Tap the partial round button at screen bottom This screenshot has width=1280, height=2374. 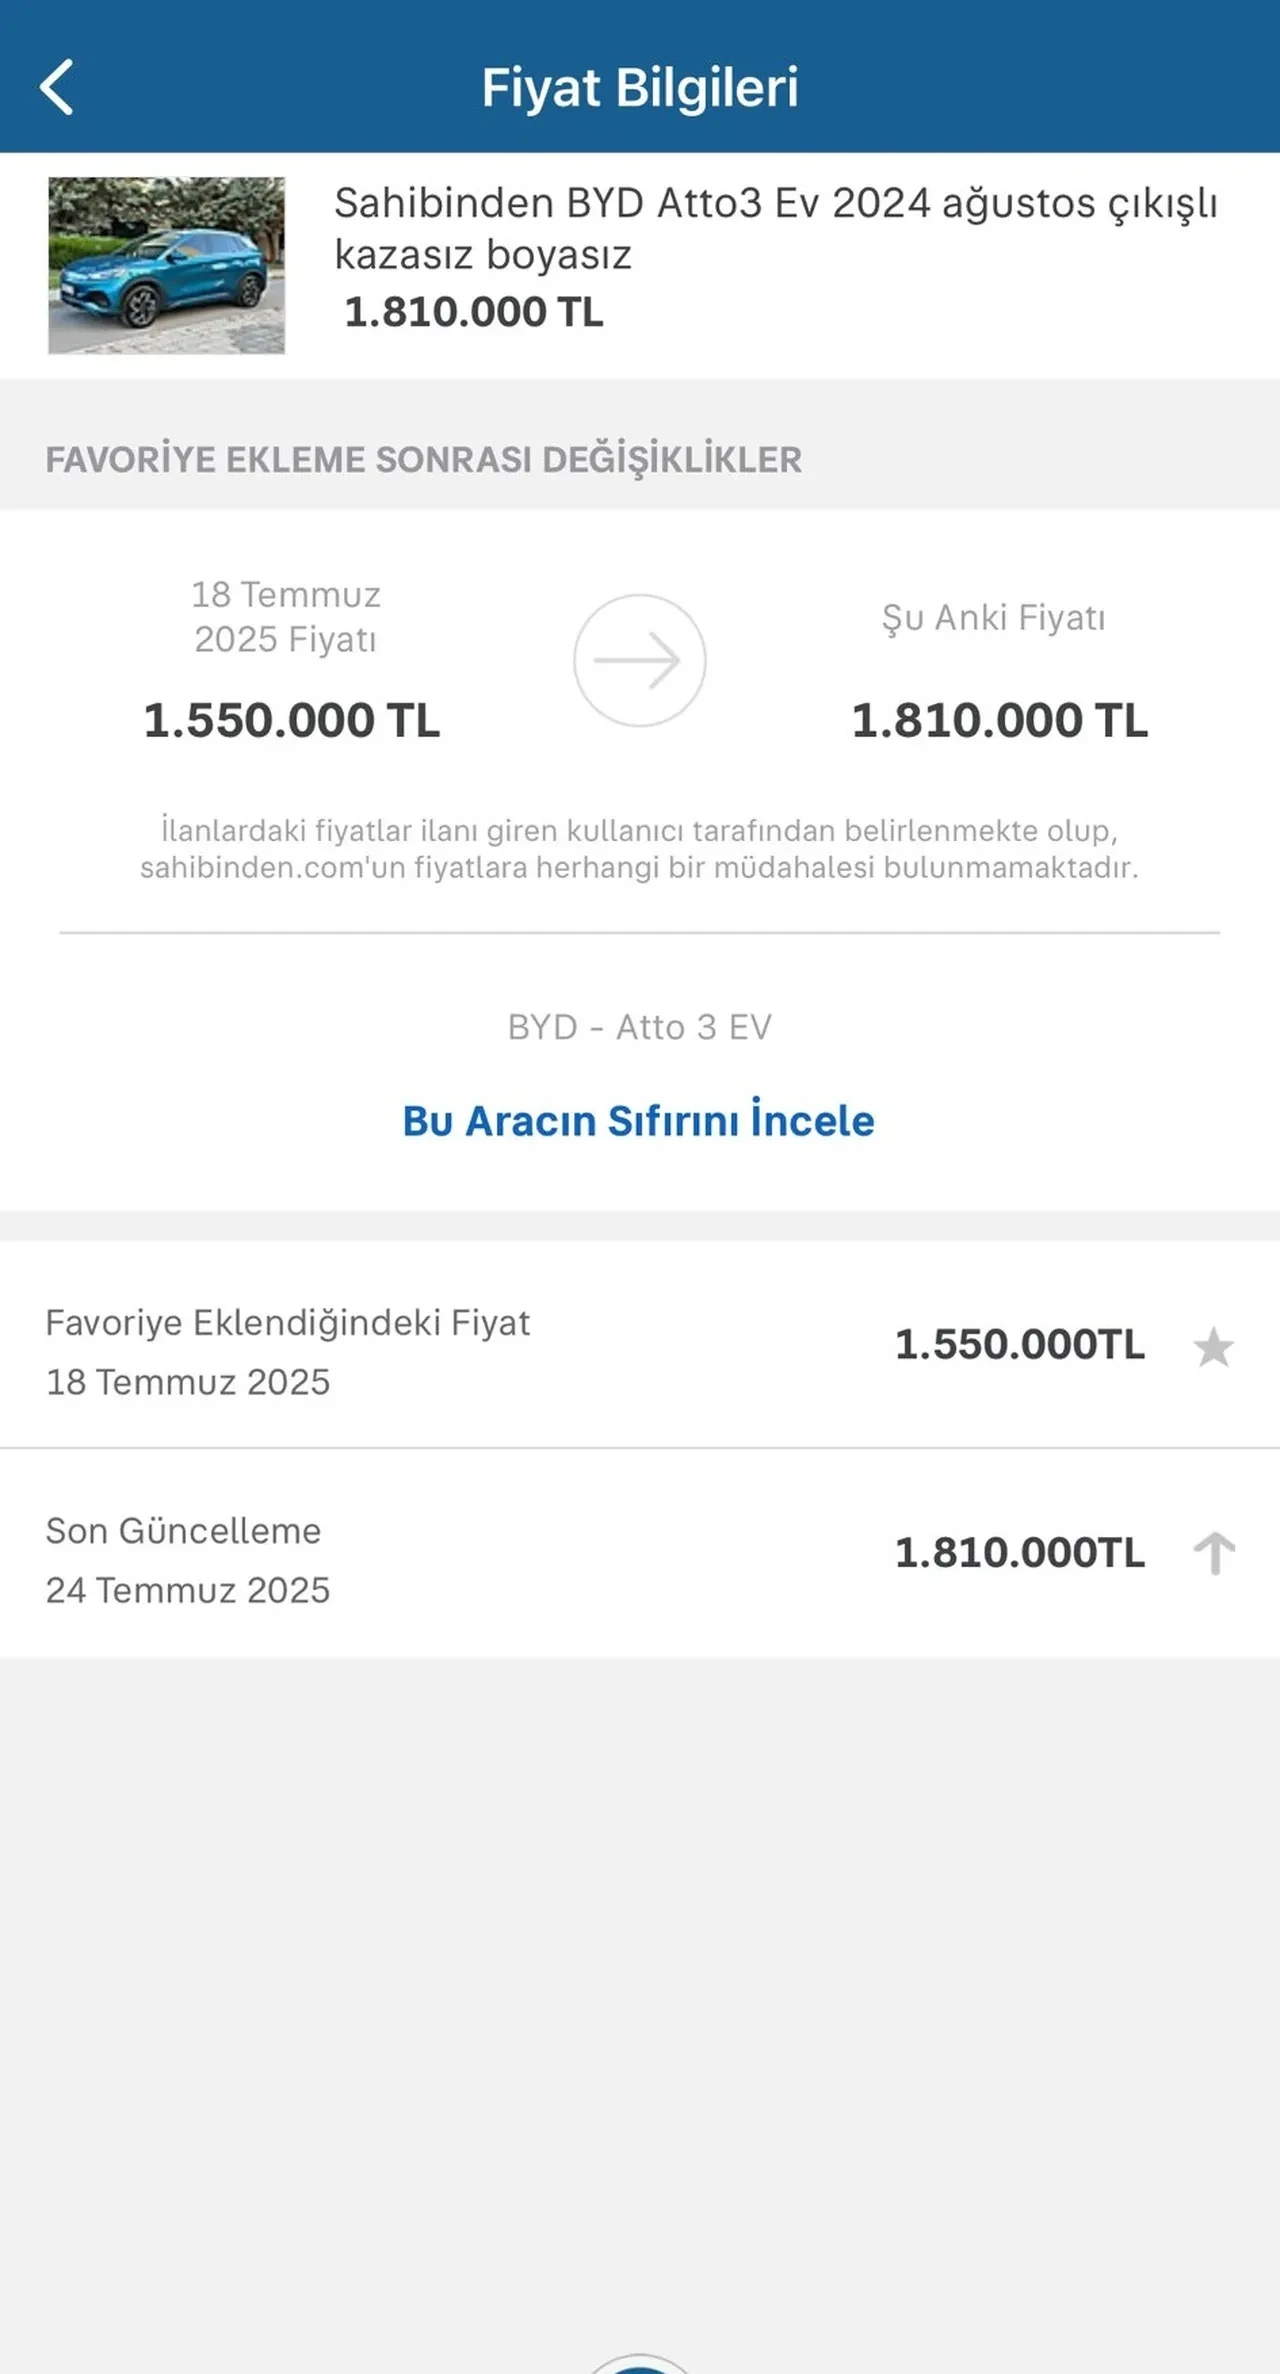(x=639, y=2364)
